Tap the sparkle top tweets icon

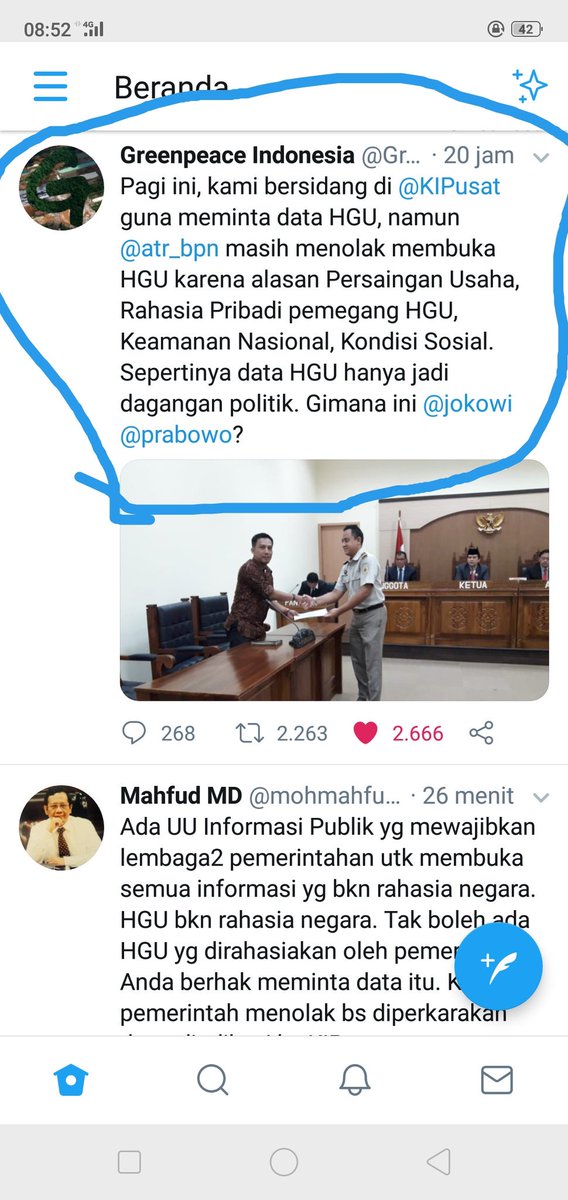coord(530,86)
